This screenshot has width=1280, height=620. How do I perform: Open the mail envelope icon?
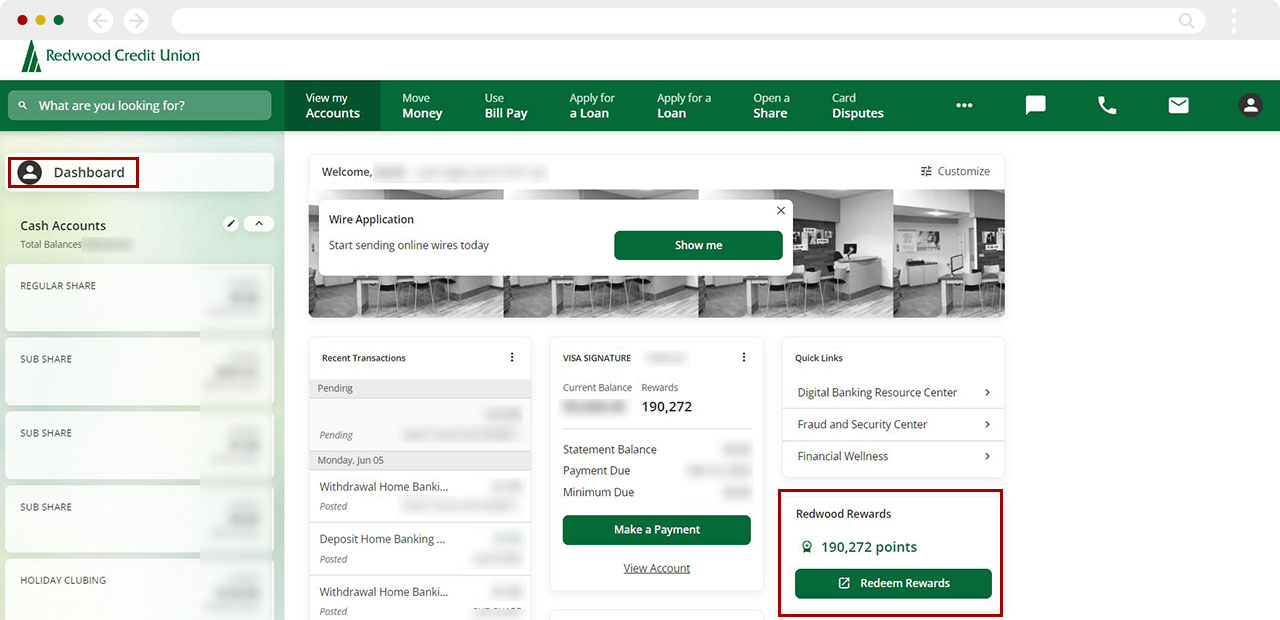[x=1179, y=105]
